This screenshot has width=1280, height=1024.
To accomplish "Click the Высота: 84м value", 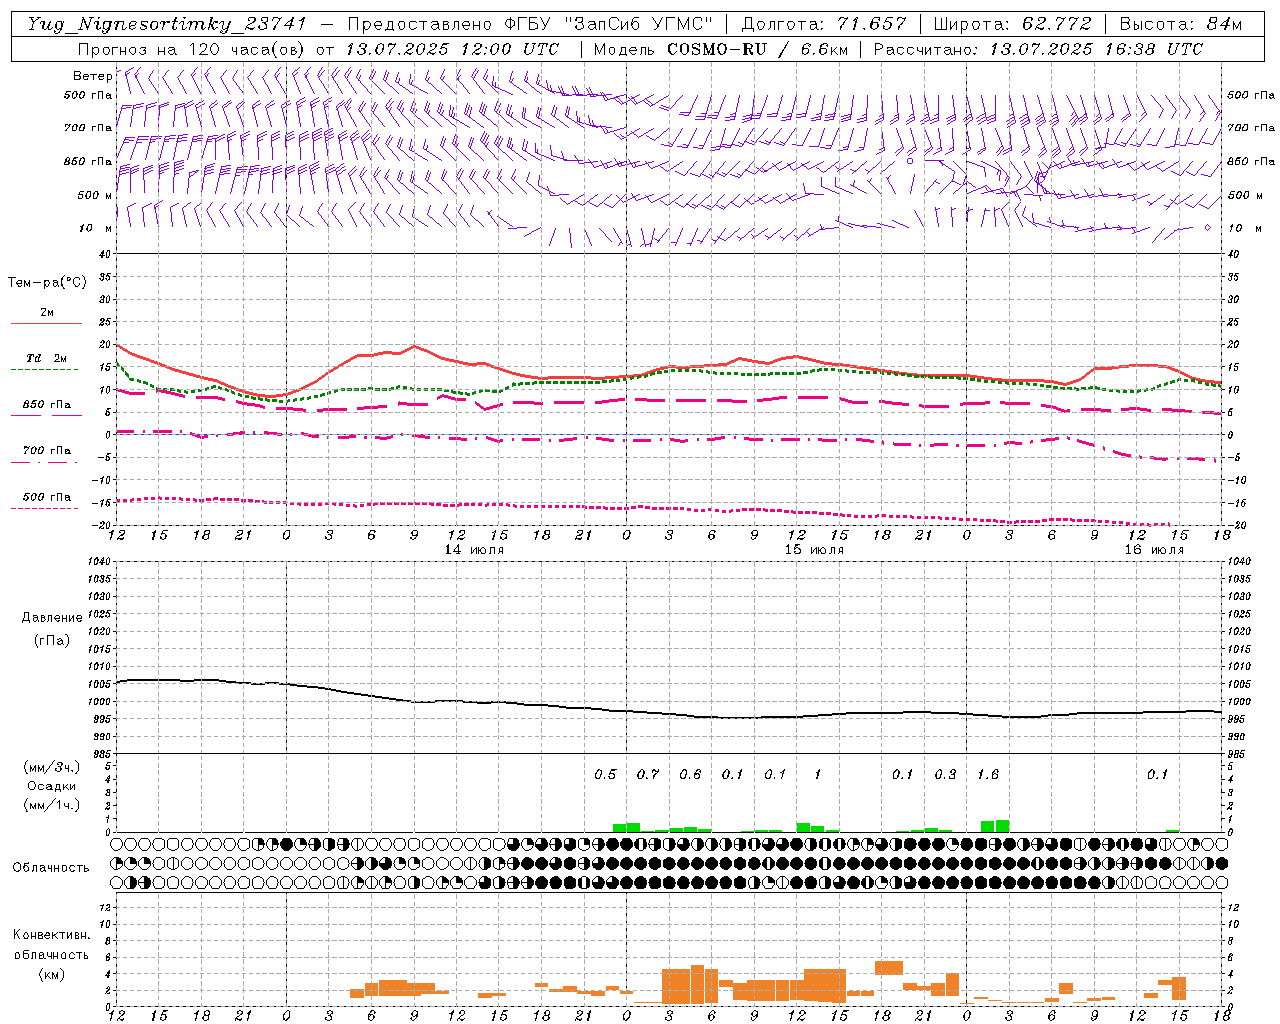I will point(1180,24).
